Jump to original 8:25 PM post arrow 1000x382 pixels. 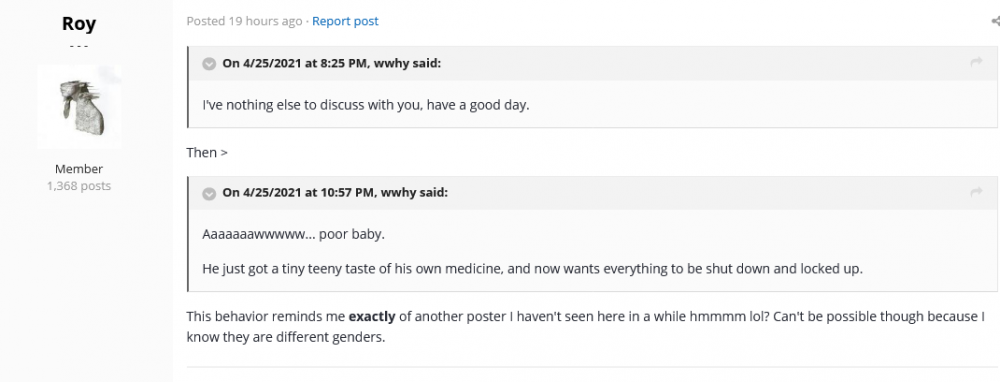[x=976, y=62]
